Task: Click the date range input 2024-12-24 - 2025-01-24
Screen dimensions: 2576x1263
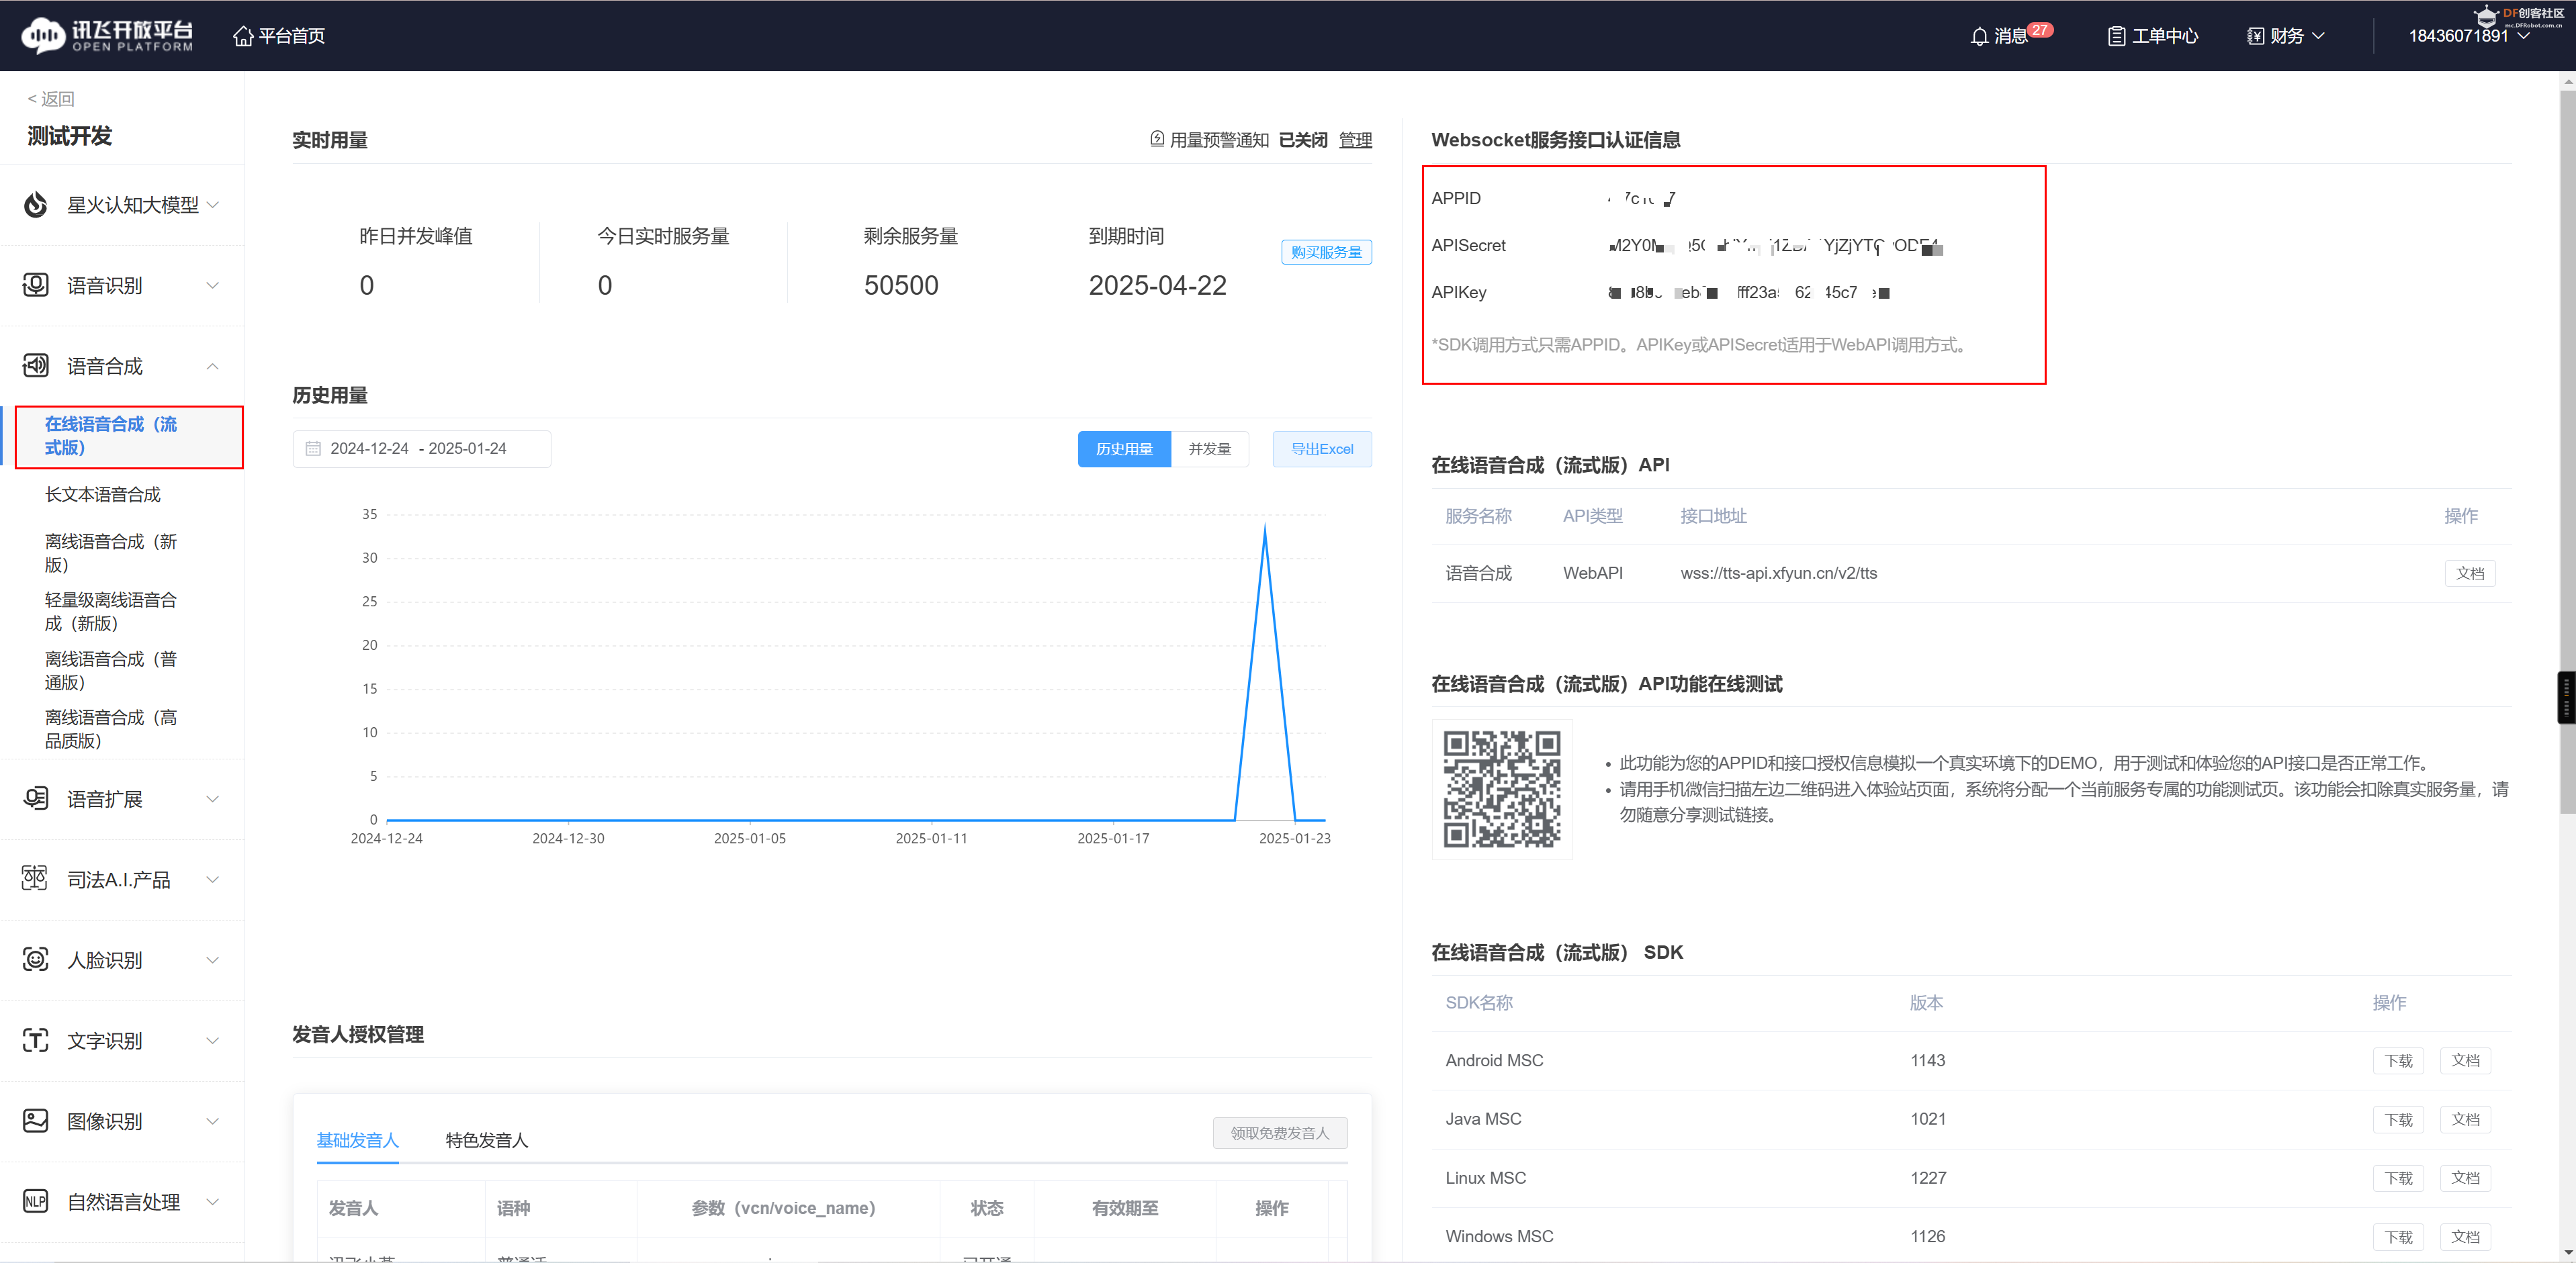Action: (x=421, y=449)
